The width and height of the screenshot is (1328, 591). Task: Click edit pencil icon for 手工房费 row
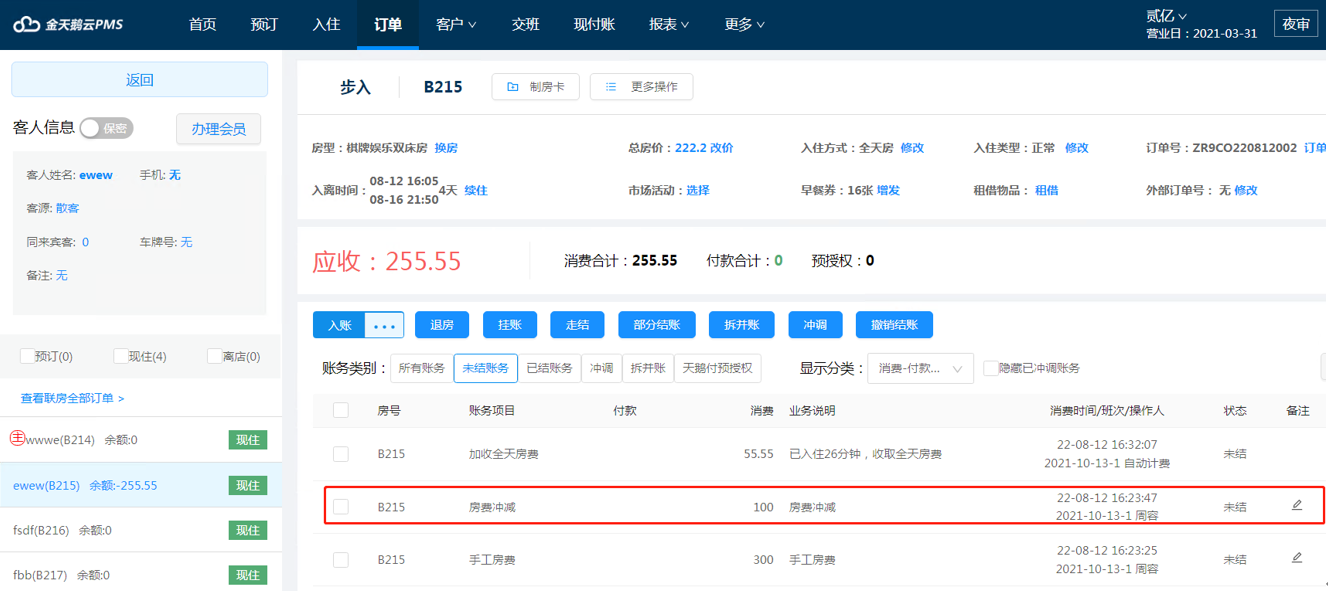1297,557
